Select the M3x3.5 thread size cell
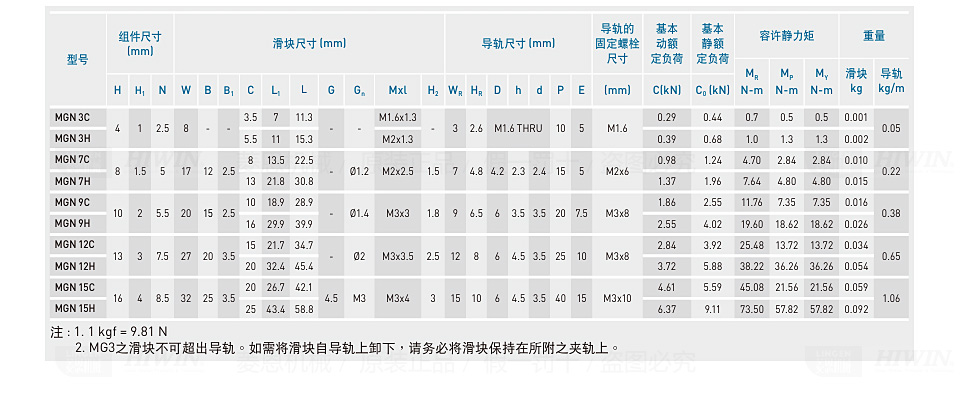This screenshot has height=418, width=960. click(397, 256)
